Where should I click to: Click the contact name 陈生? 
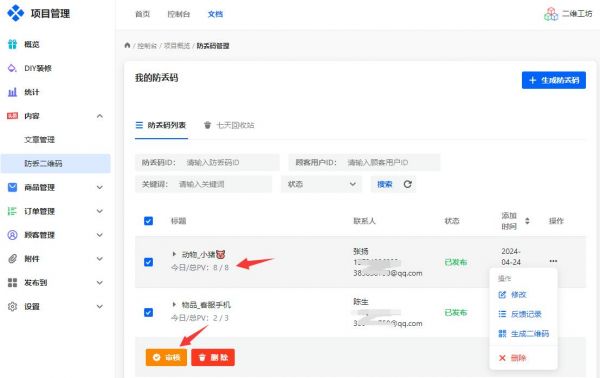pyautogui.click(x=360, y=302)
